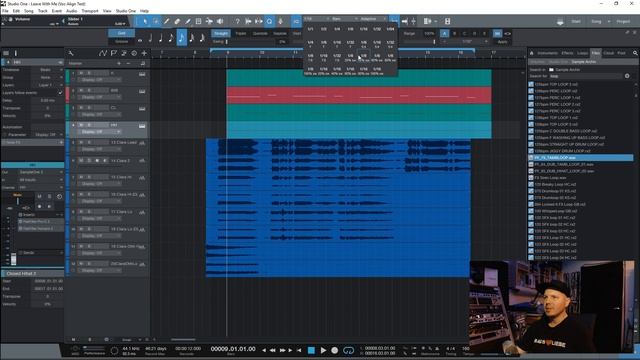Mute the 14 Ciara 2 track
Screen dimensions: 640x360
81,161
